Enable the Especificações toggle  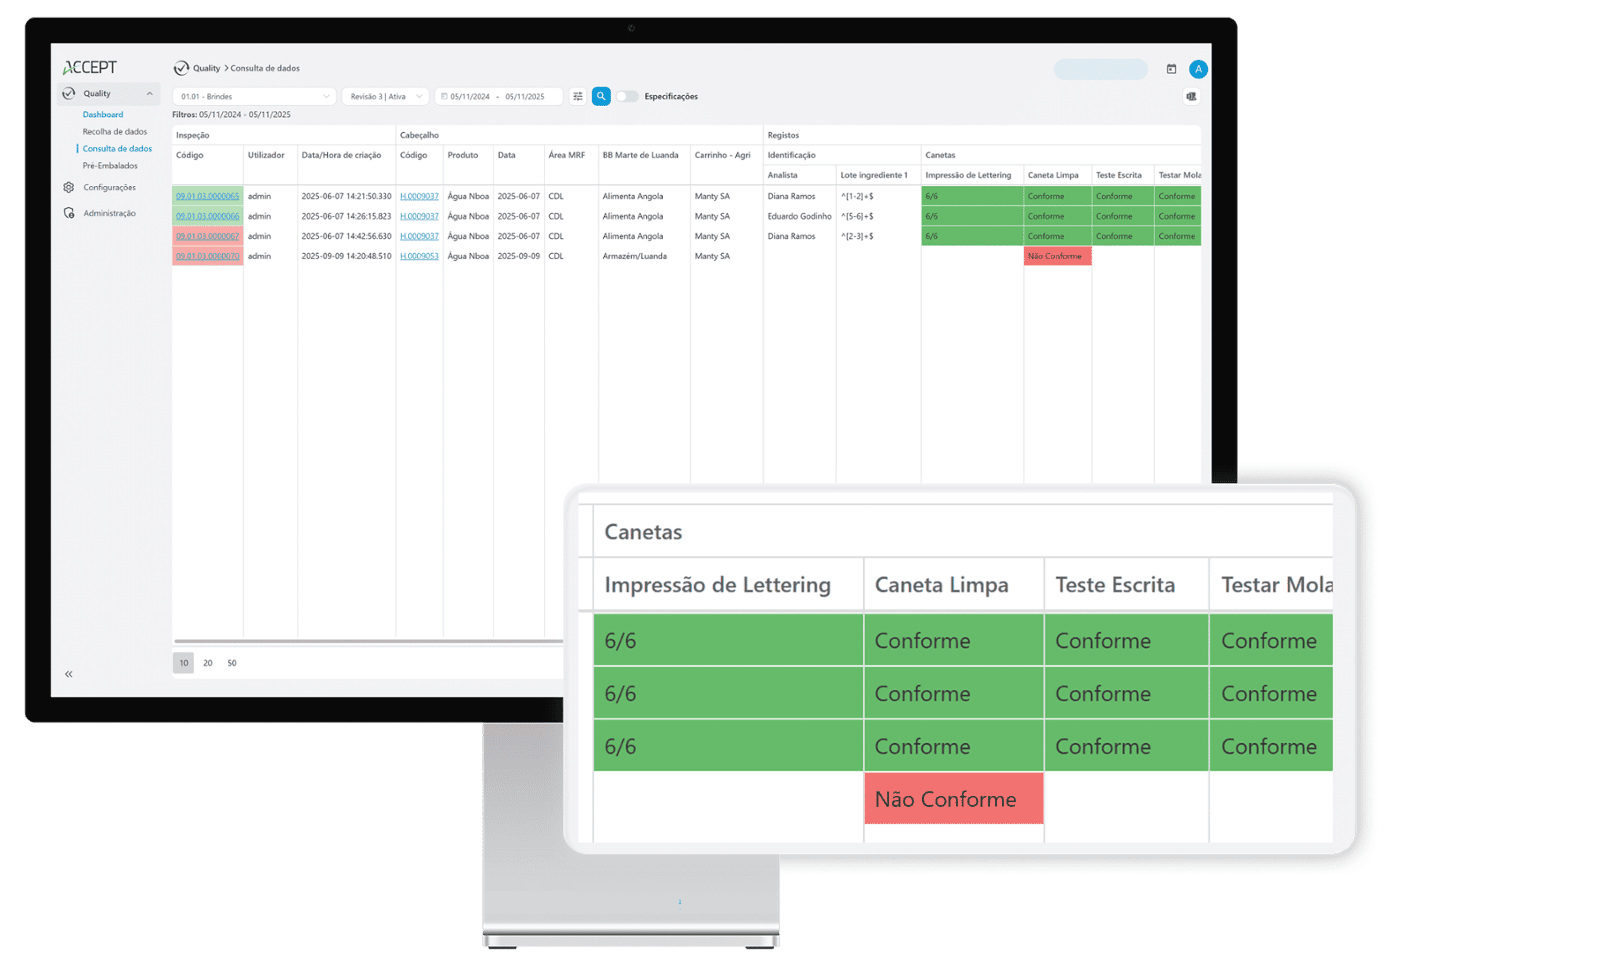pos(627,96)
